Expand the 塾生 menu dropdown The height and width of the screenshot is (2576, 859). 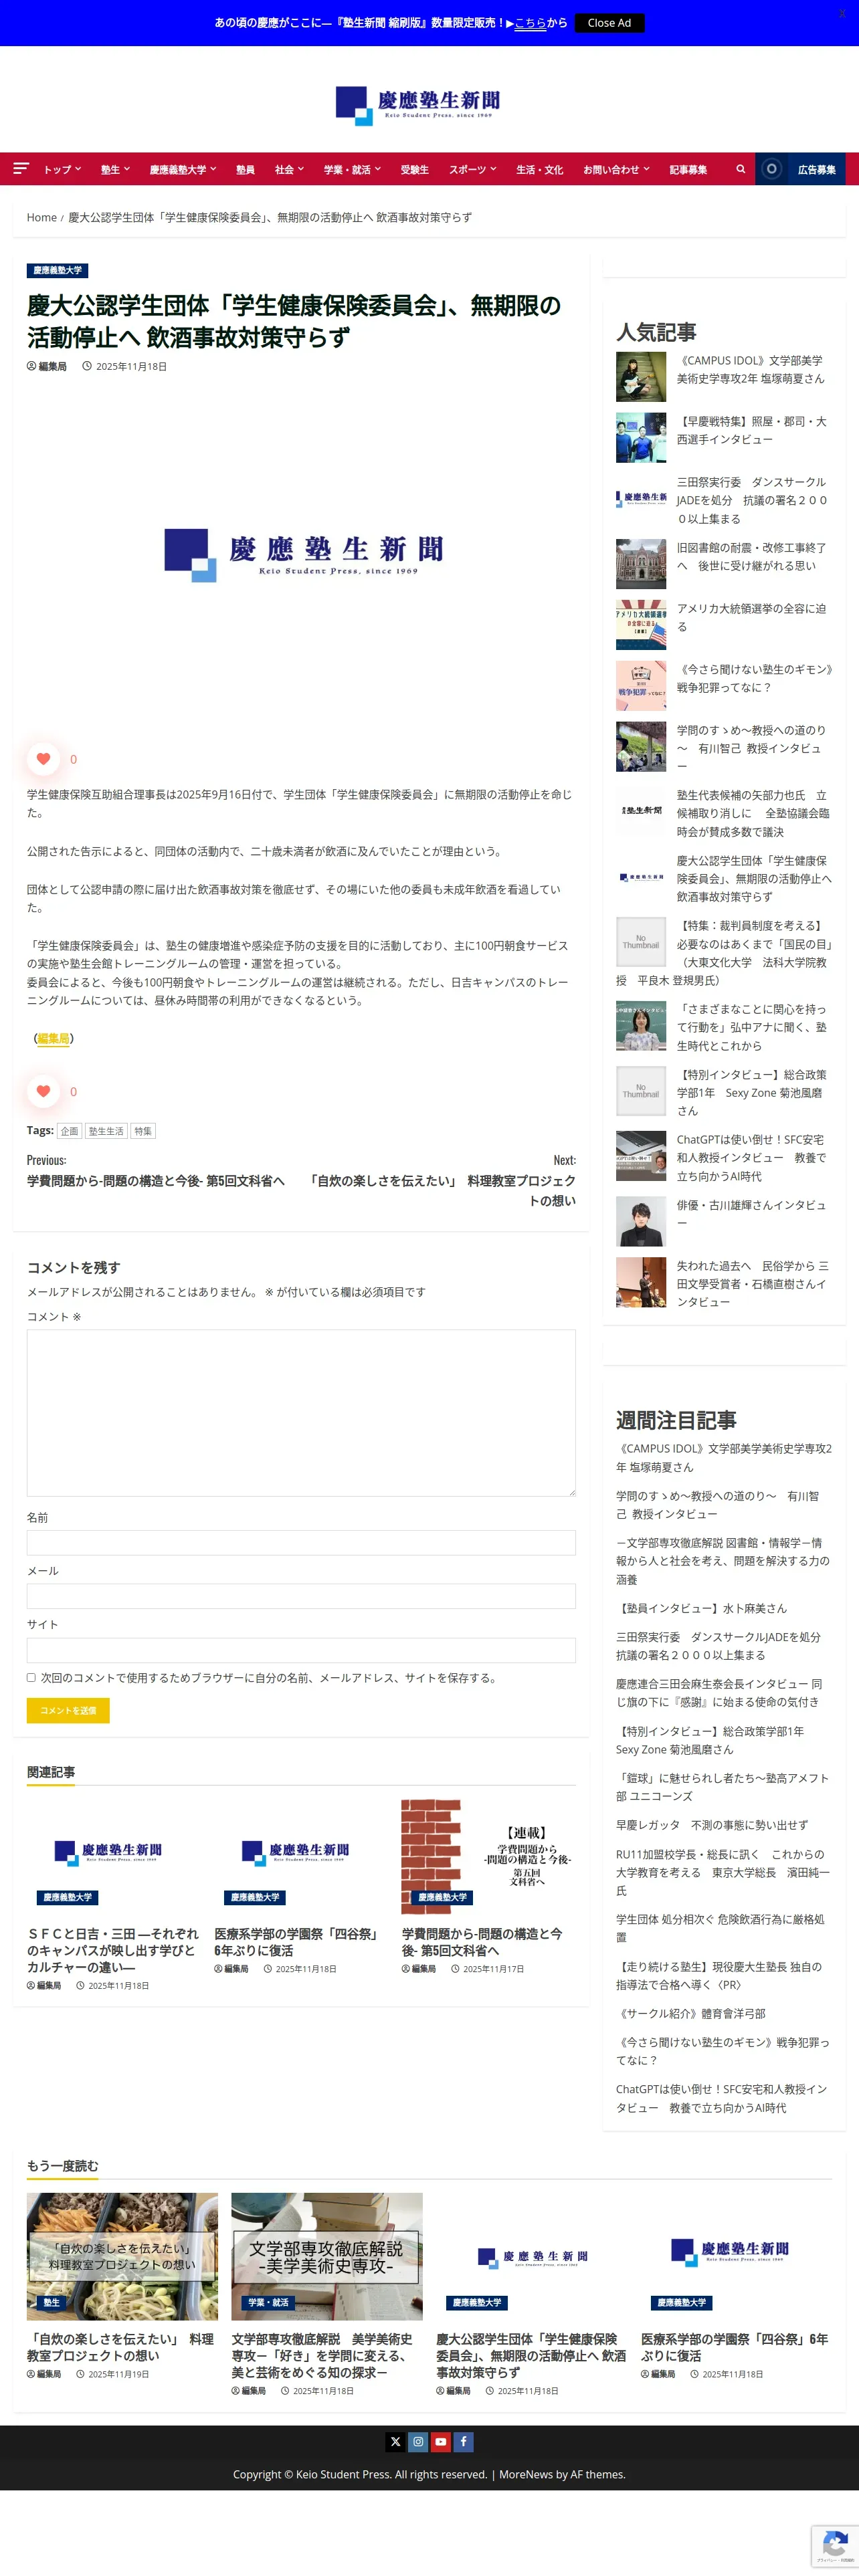(115, 169)
